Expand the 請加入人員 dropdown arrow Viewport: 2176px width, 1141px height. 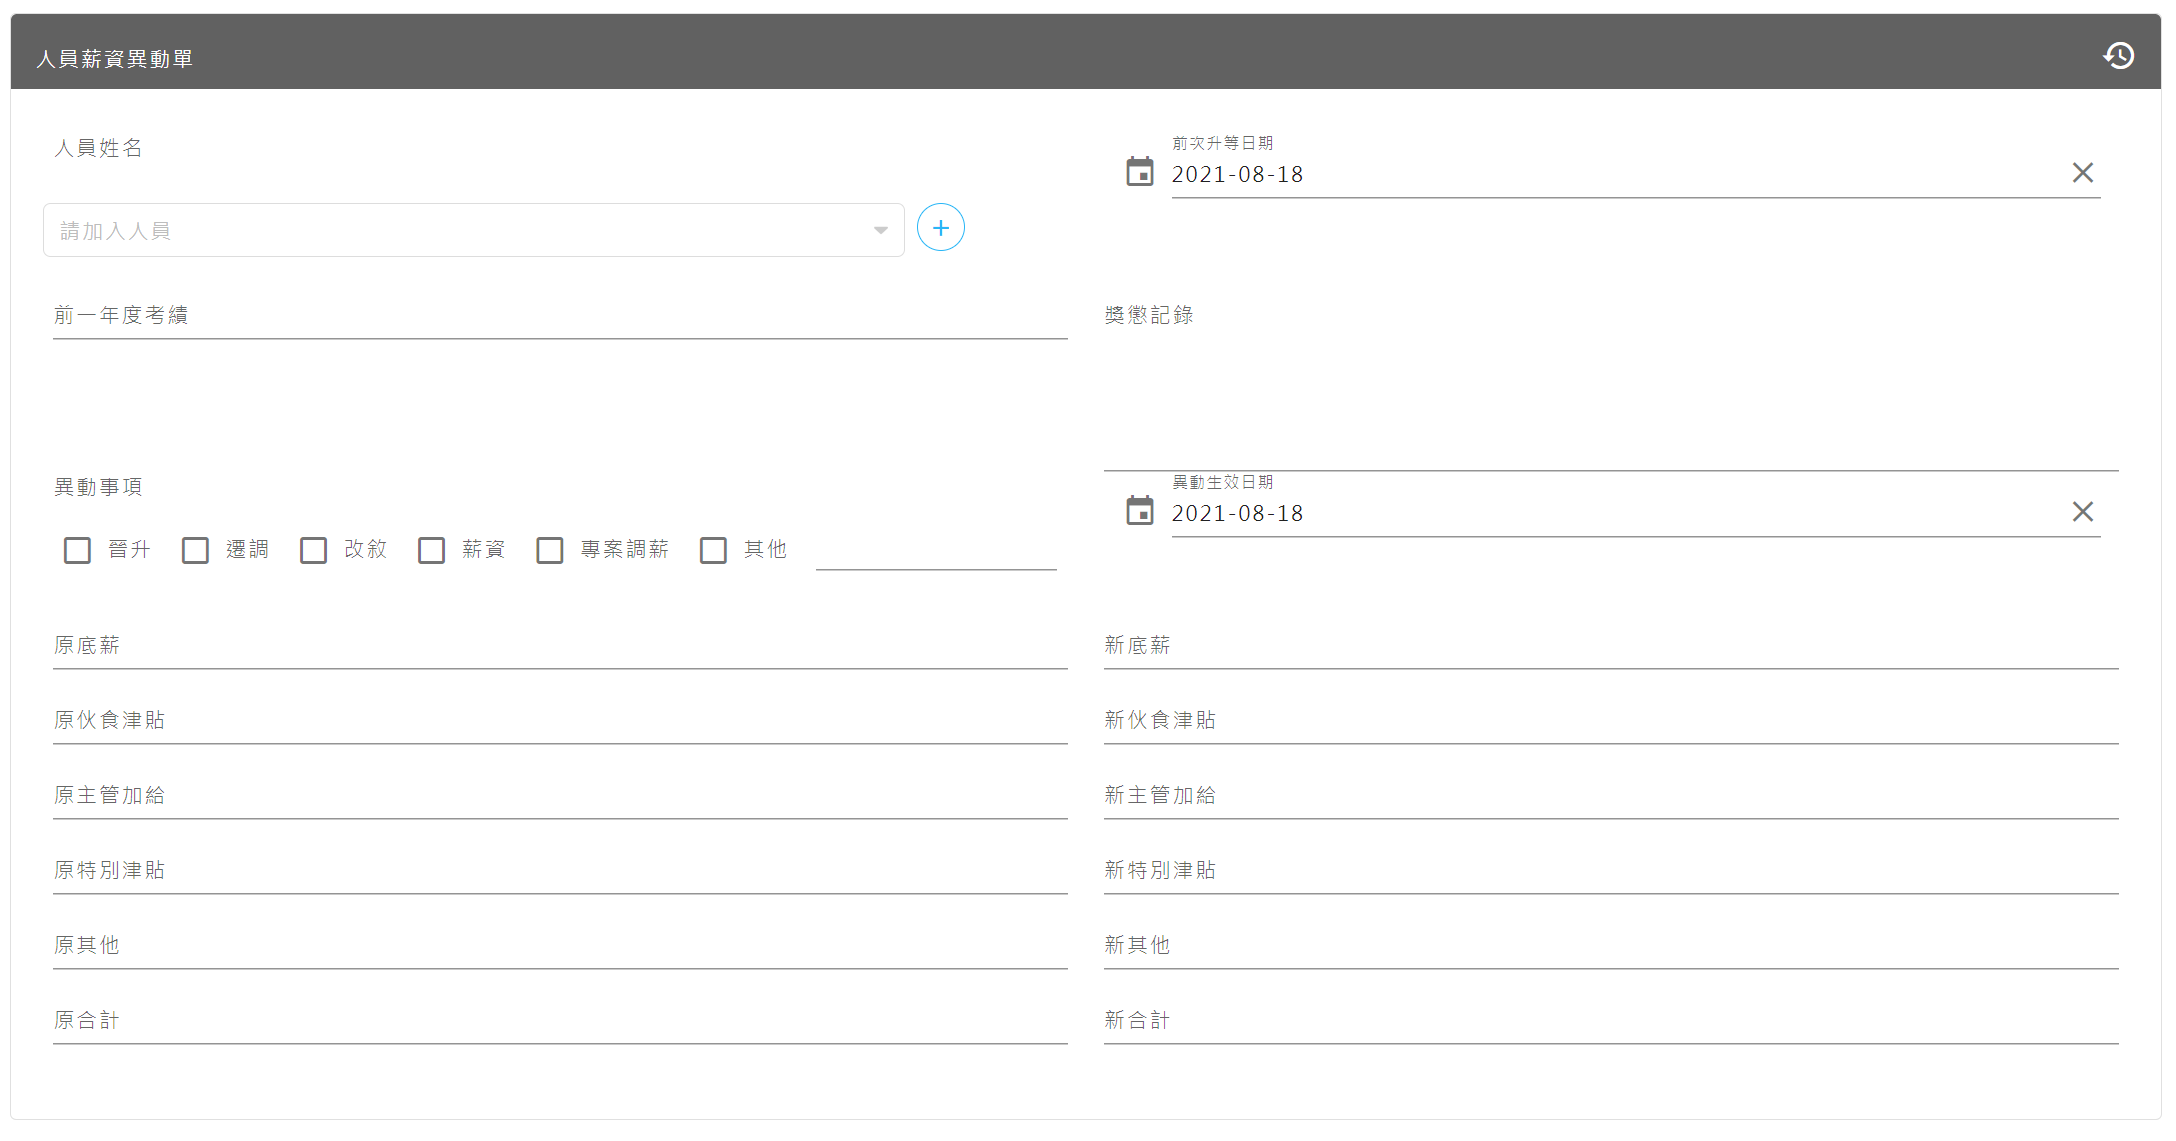[x=880, y=231]
